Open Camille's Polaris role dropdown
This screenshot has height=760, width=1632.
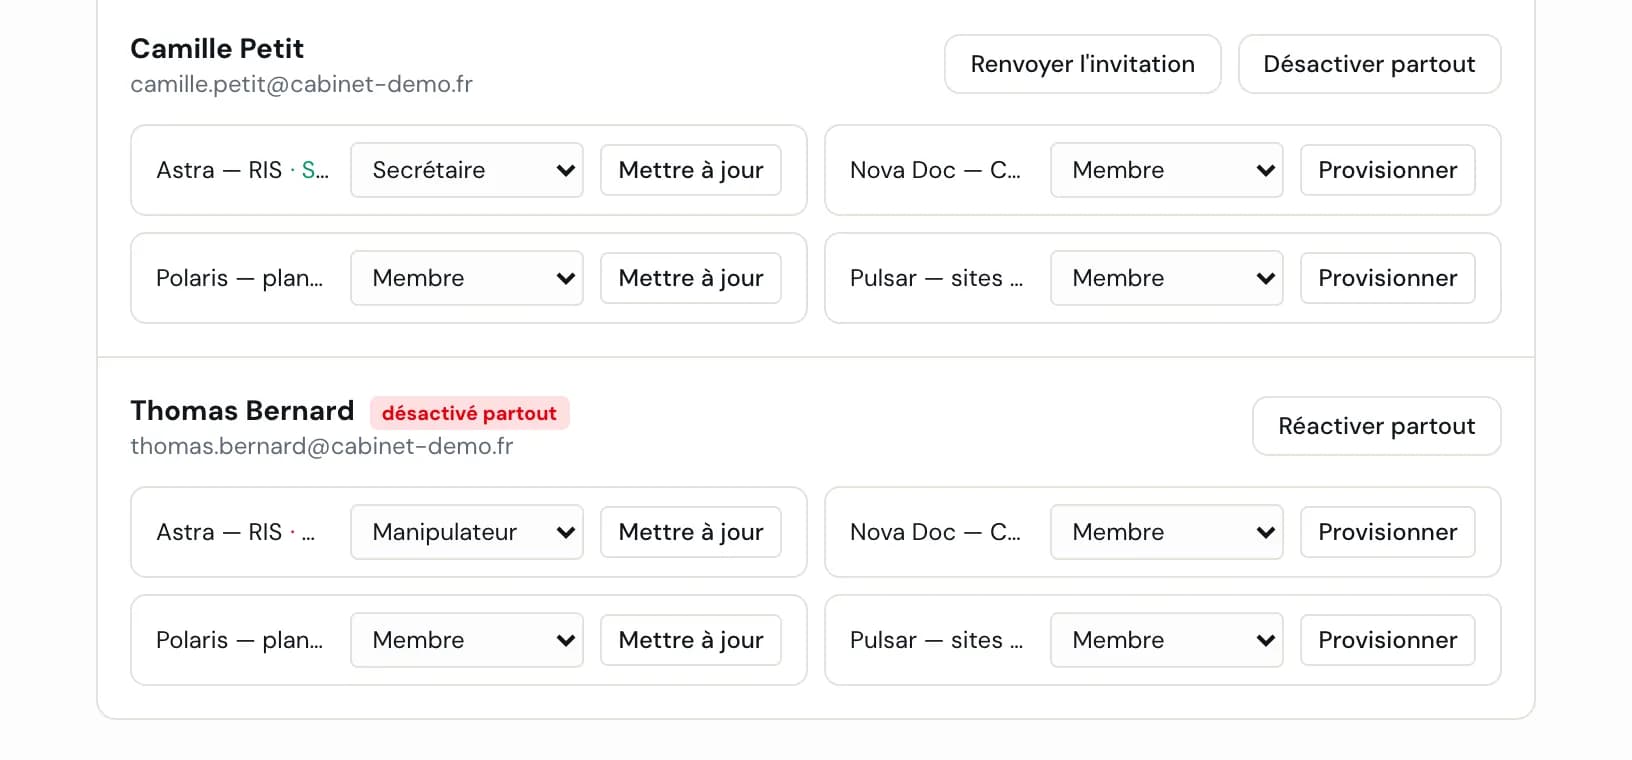tap(467, 278)
